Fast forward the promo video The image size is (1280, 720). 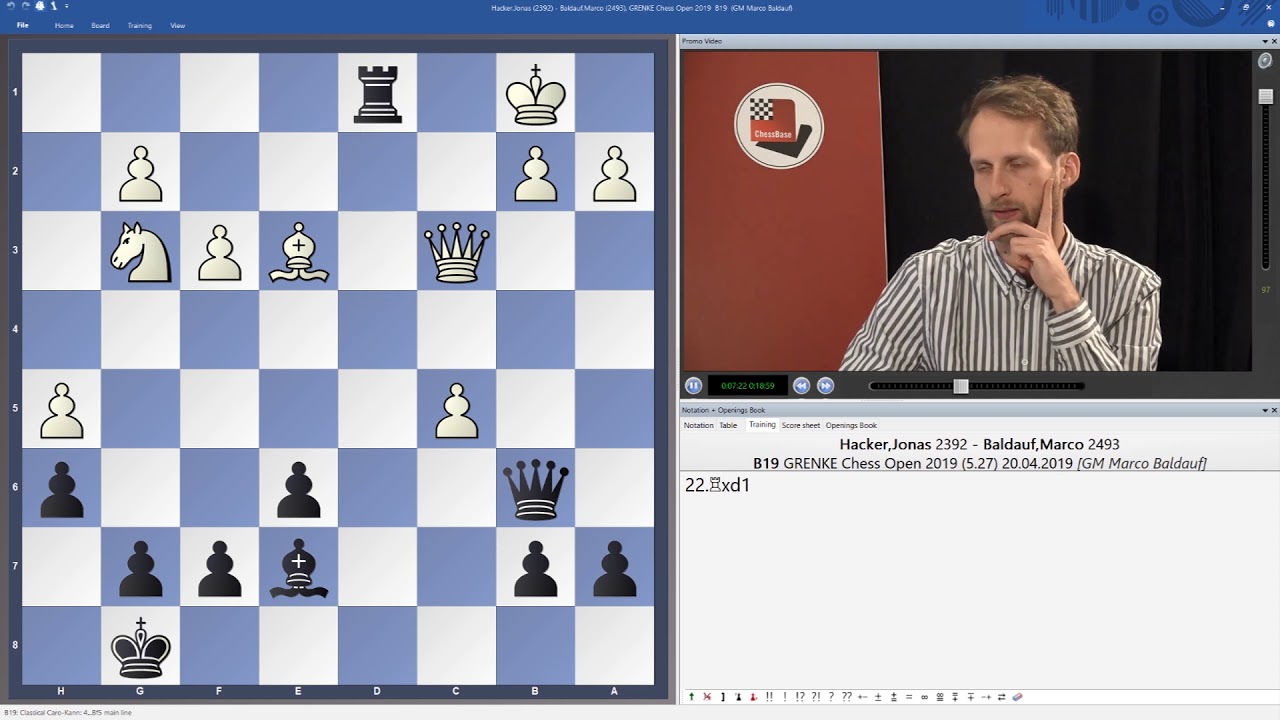pyautogui.click(x=825, y=385)
